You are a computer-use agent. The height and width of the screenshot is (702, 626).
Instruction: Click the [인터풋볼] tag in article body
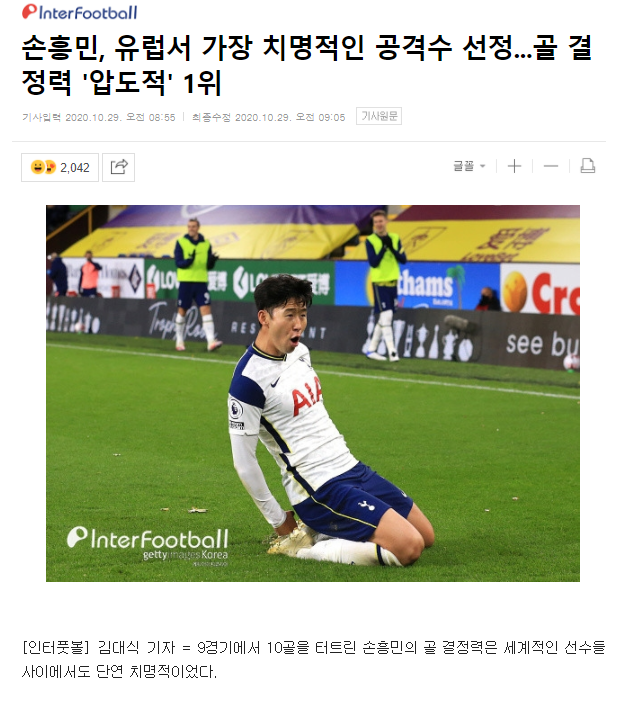click(56, 647)
